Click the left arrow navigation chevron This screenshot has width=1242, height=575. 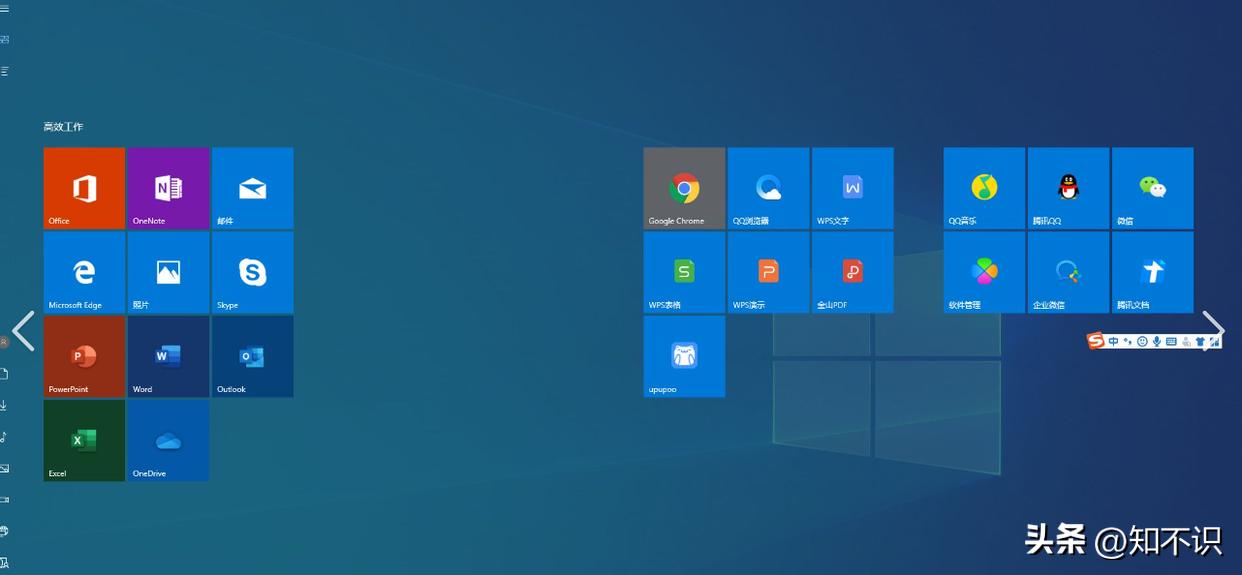[x=23, y=331]
